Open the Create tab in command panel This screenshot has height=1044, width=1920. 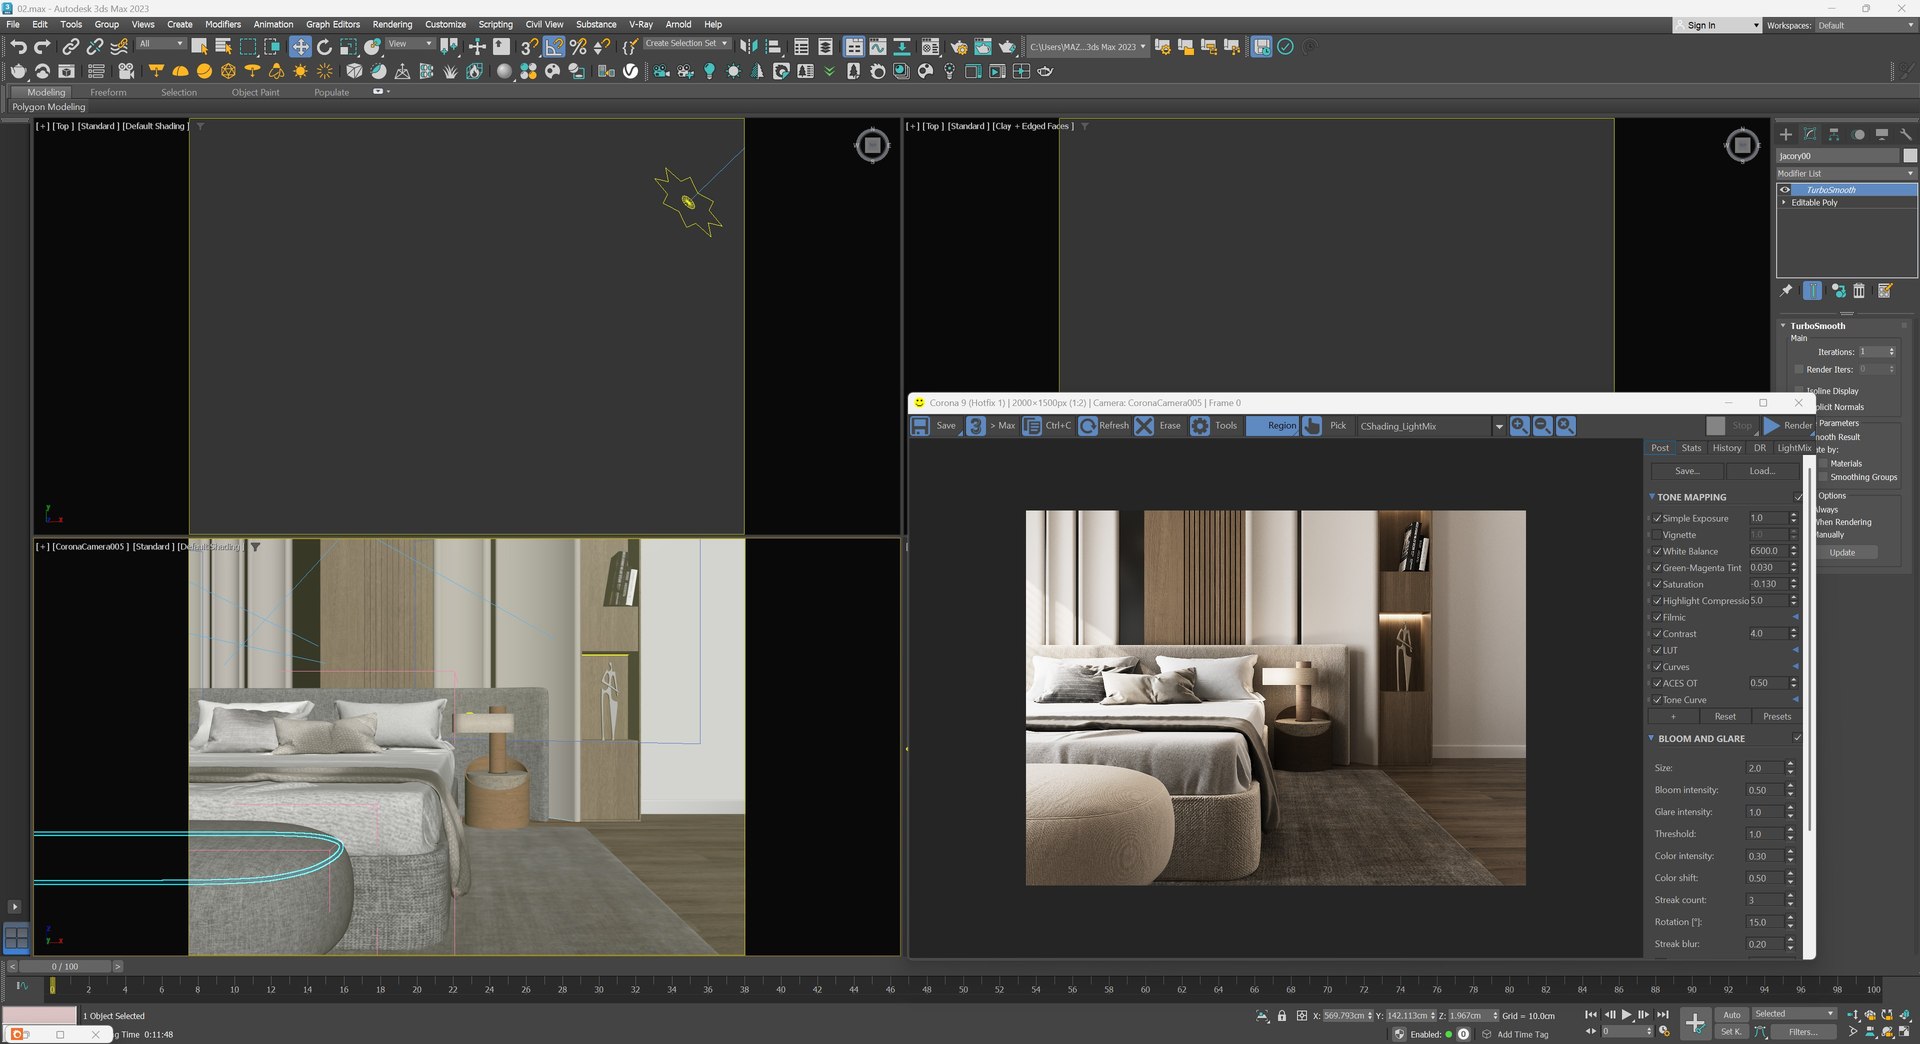pyautogui.click(x=1786, y=134)
